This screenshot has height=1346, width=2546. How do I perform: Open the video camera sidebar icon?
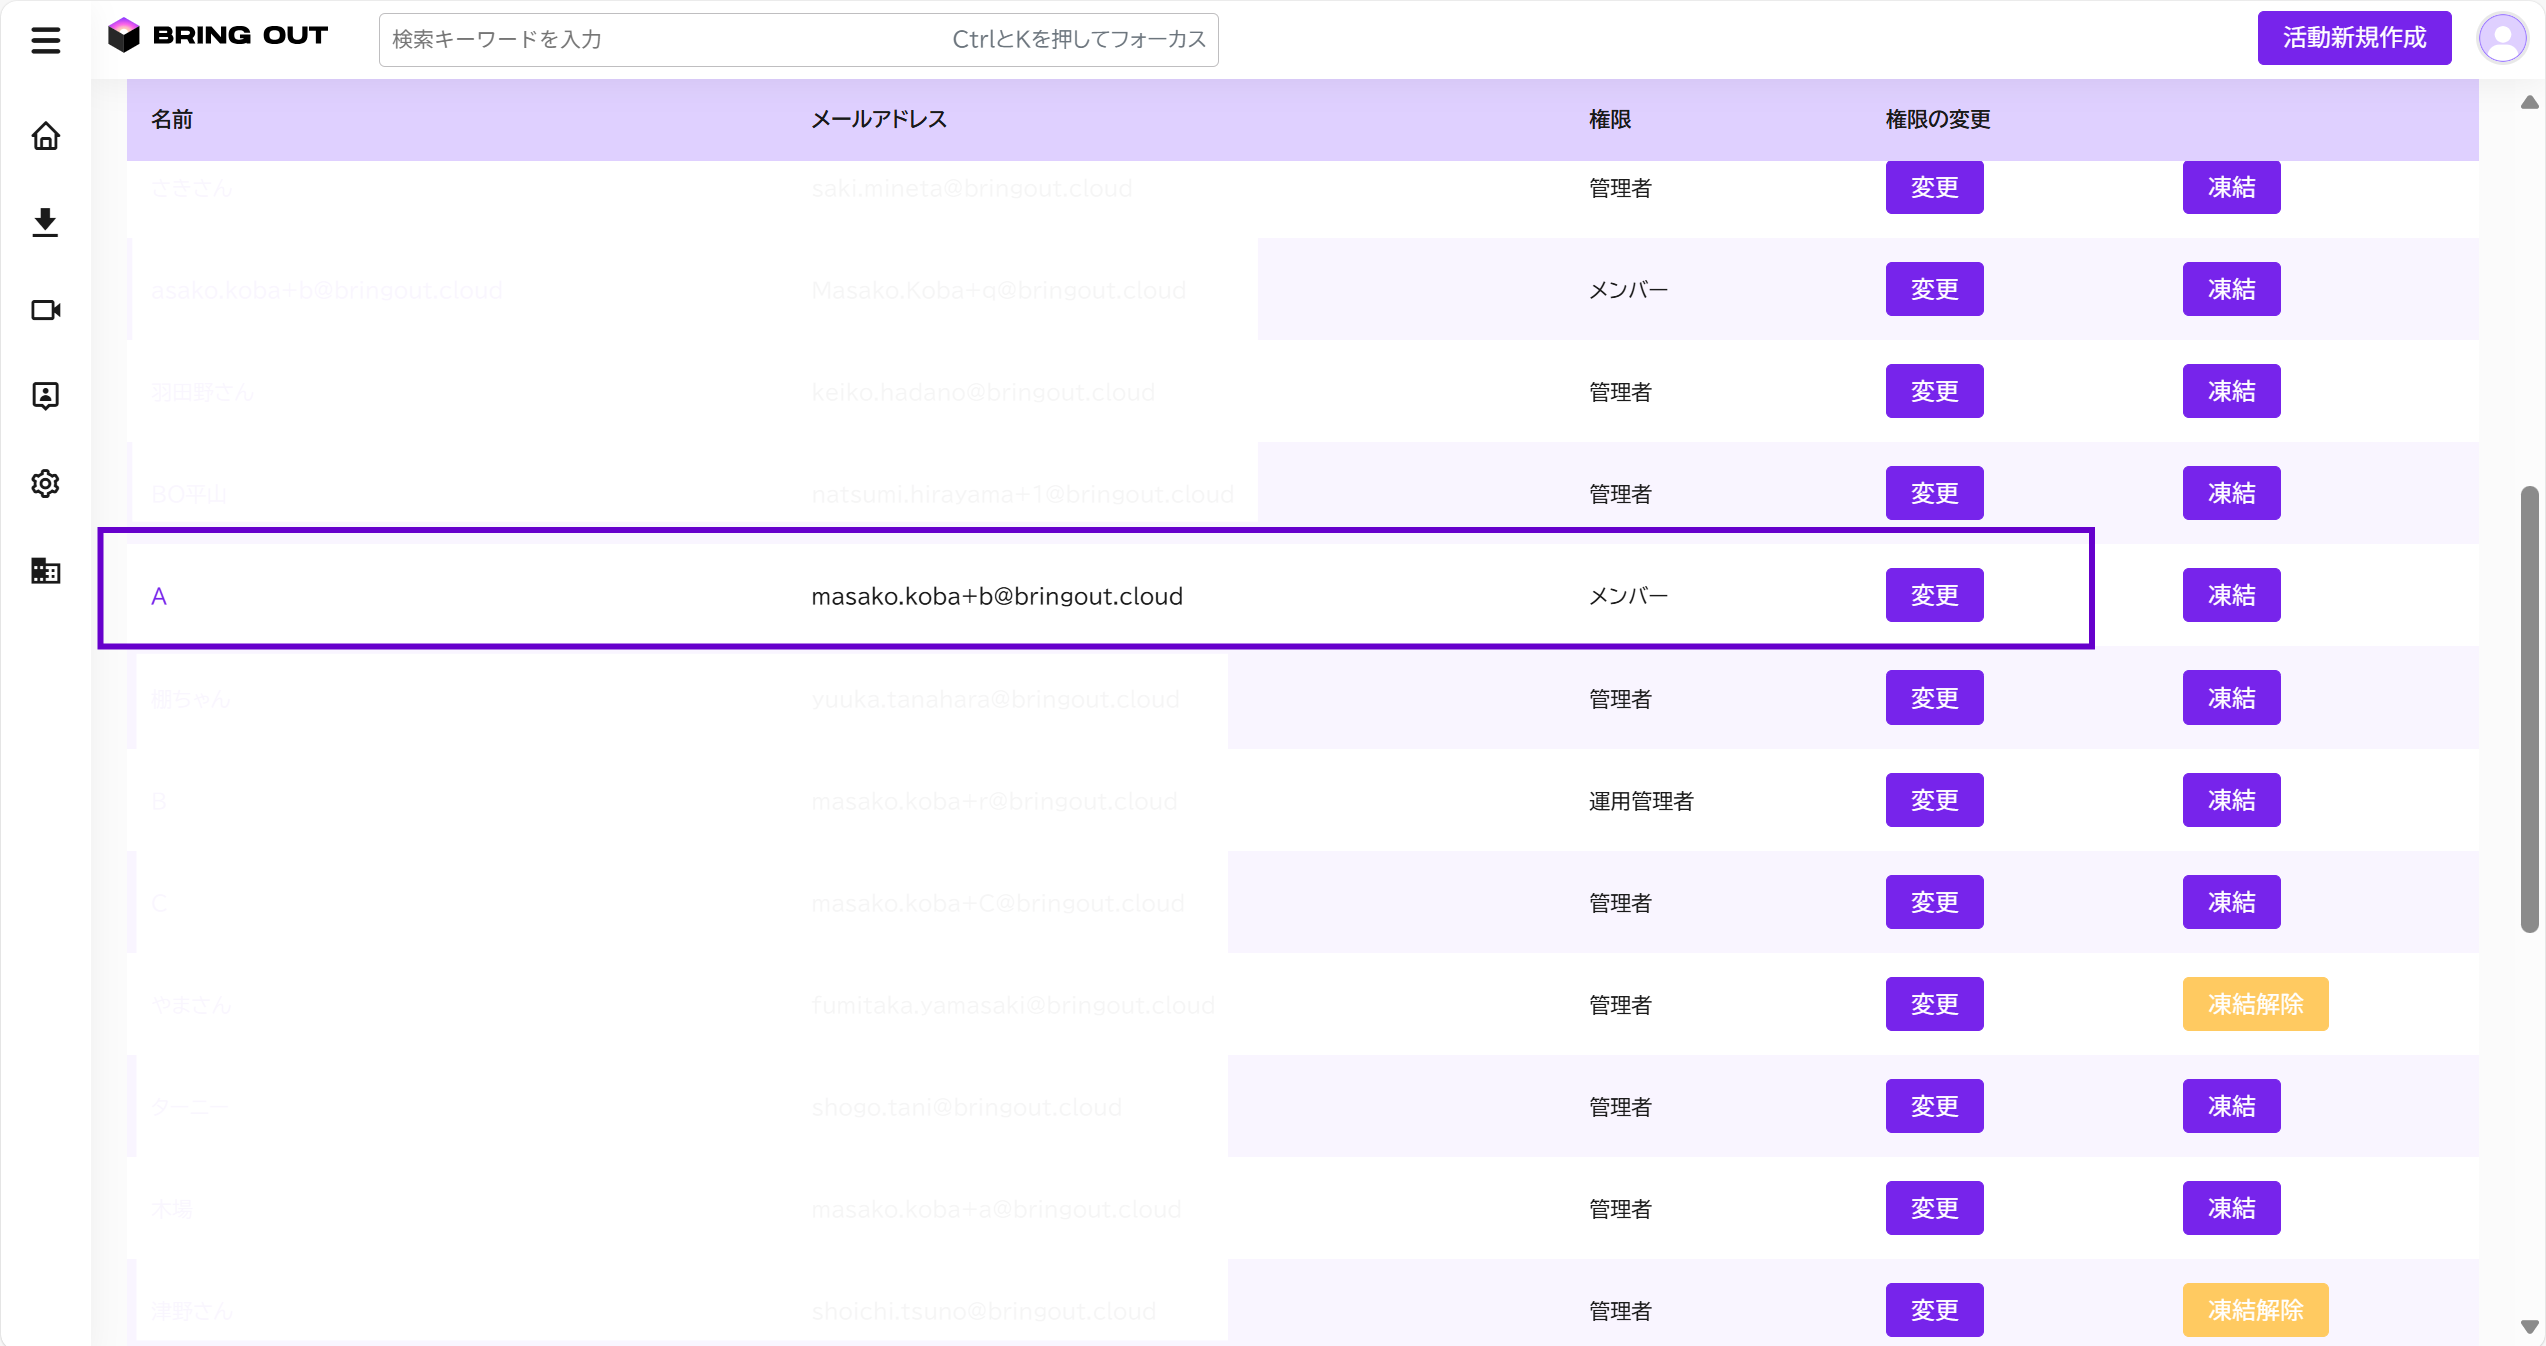click(x=45, y=310)
